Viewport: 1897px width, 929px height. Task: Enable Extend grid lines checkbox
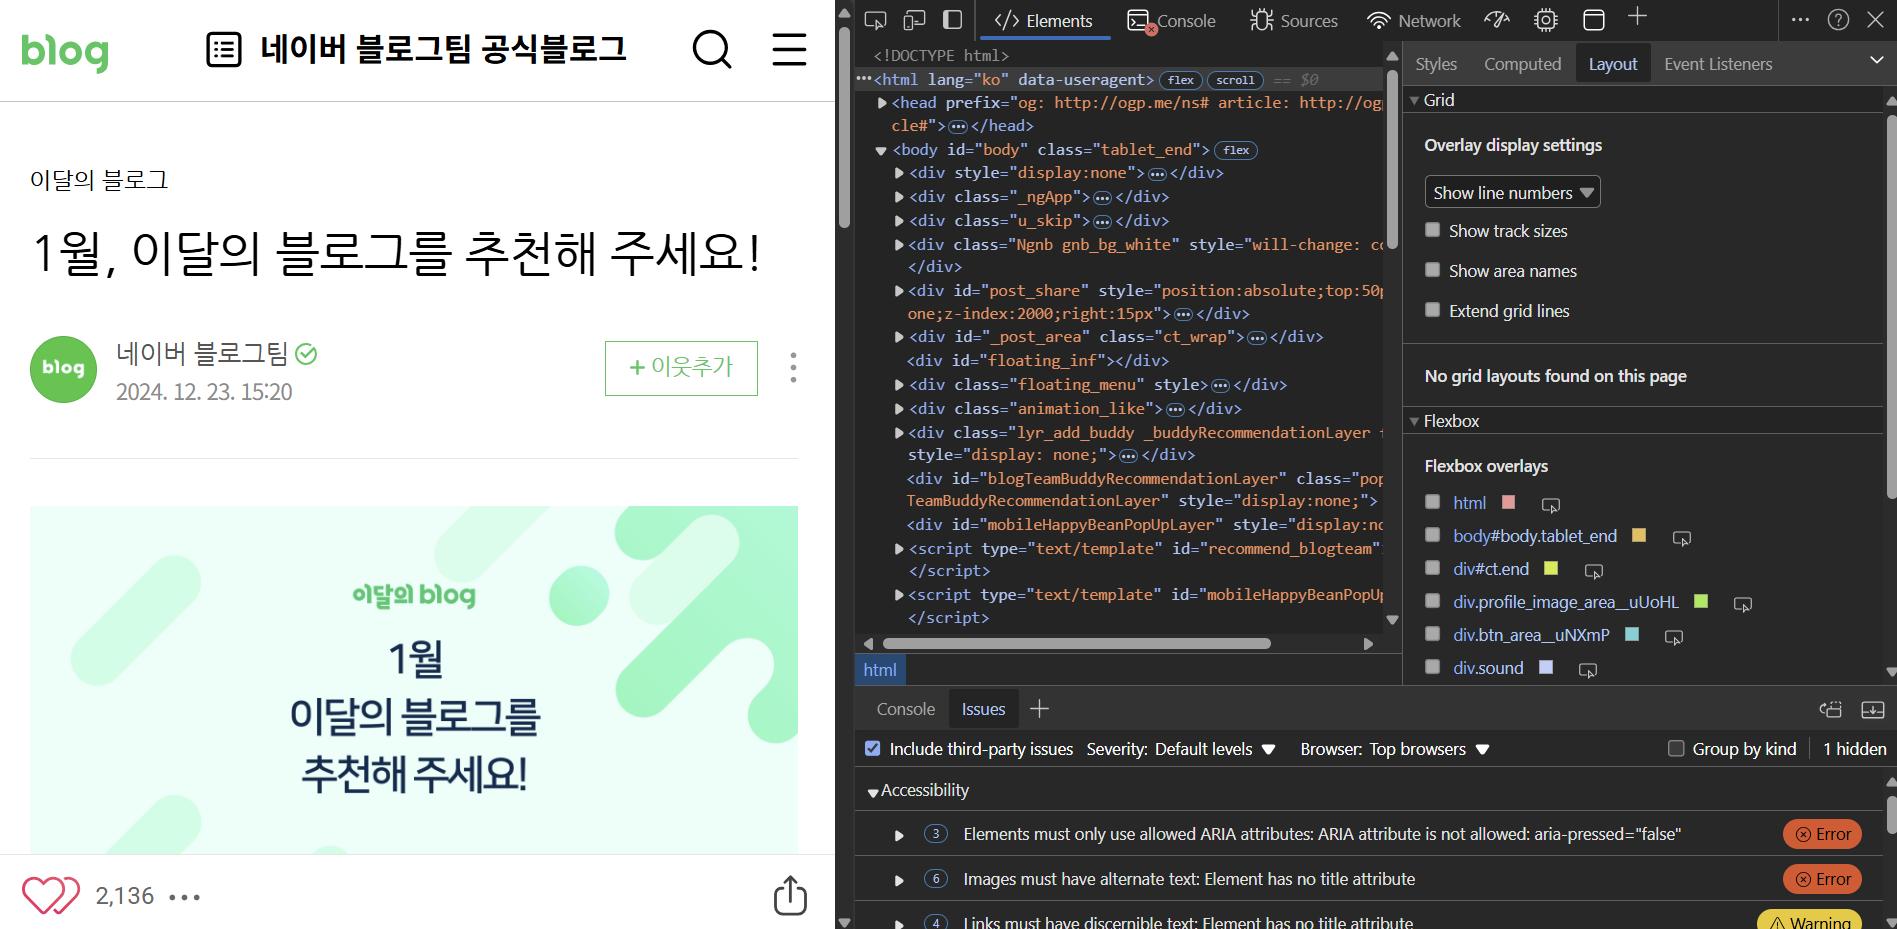click(x=1433, y=310)
